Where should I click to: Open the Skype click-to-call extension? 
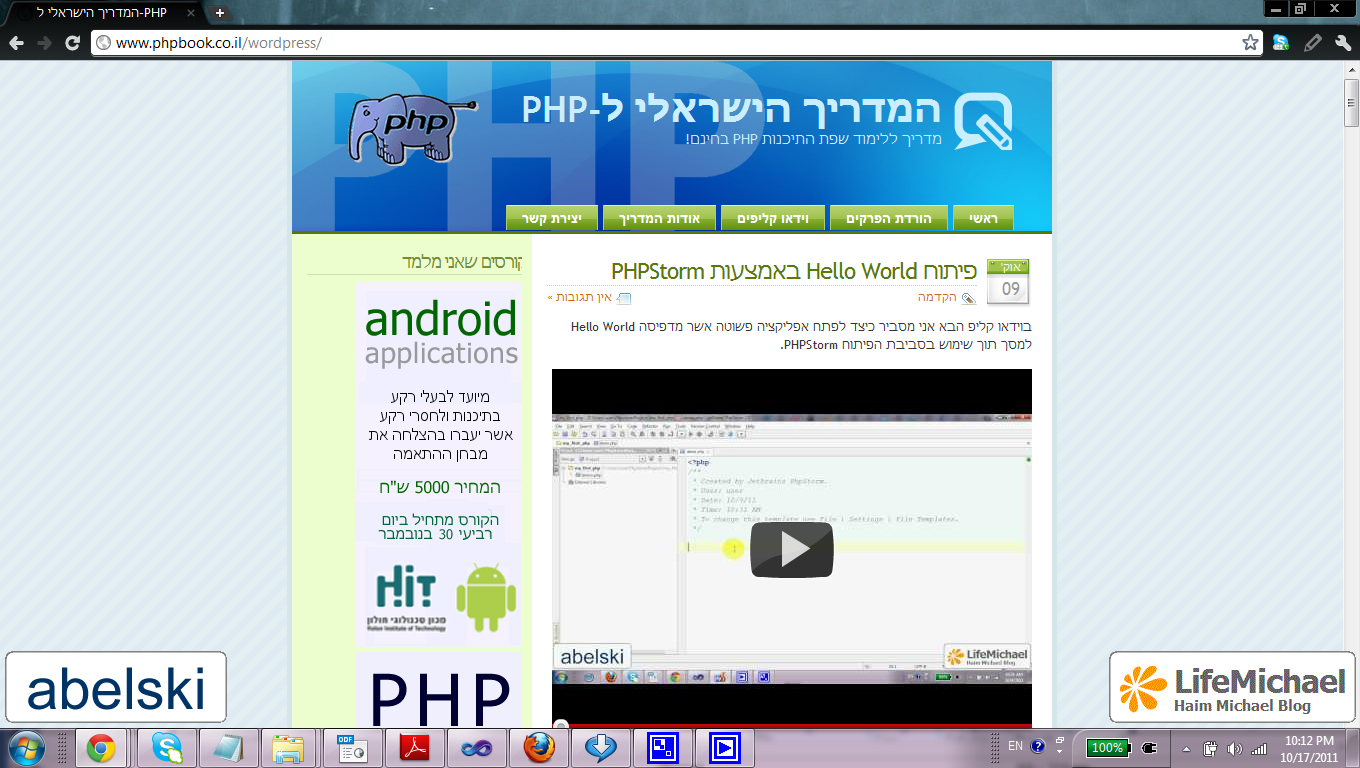pos(1281,43)
